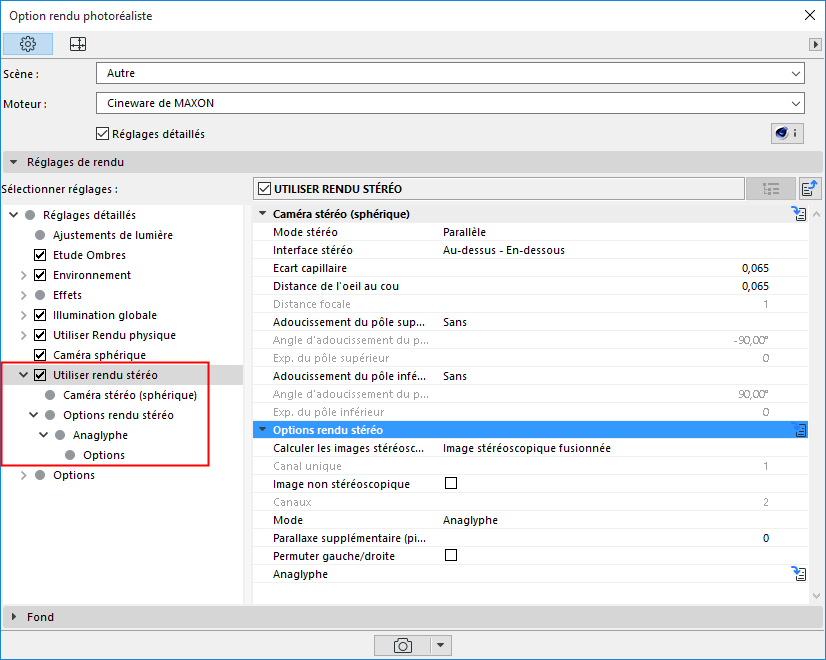Select the Anaglyphe tree item

100,435
